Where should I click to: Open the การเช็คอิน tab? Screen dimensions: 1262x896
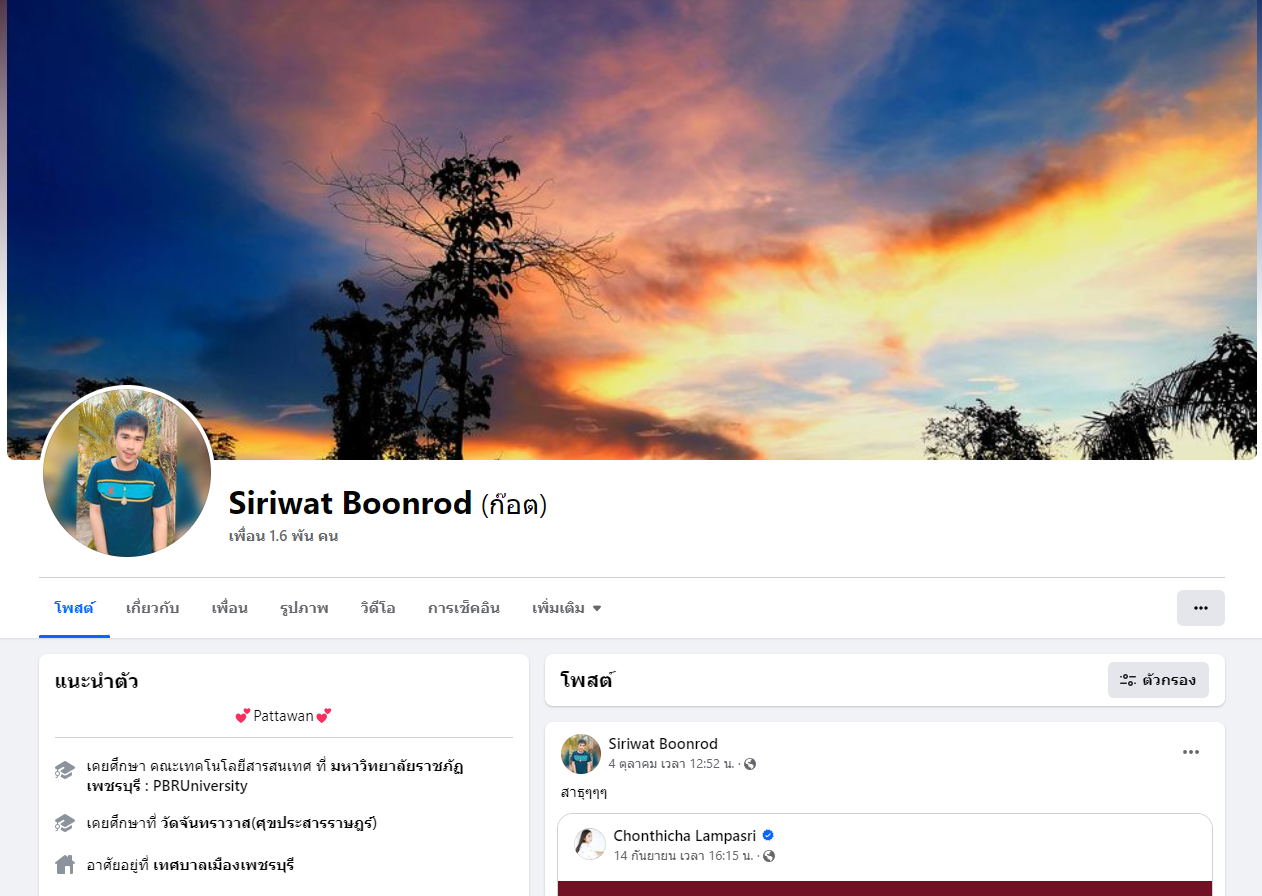(464, 608)
